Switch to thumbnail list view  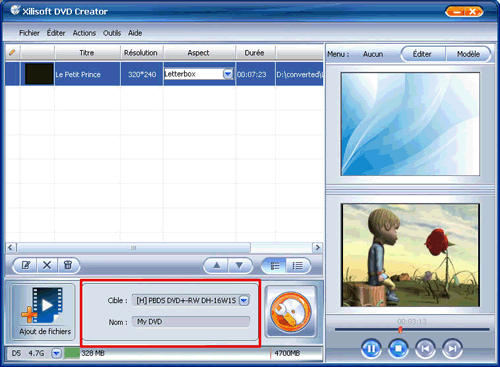point(275,266)
